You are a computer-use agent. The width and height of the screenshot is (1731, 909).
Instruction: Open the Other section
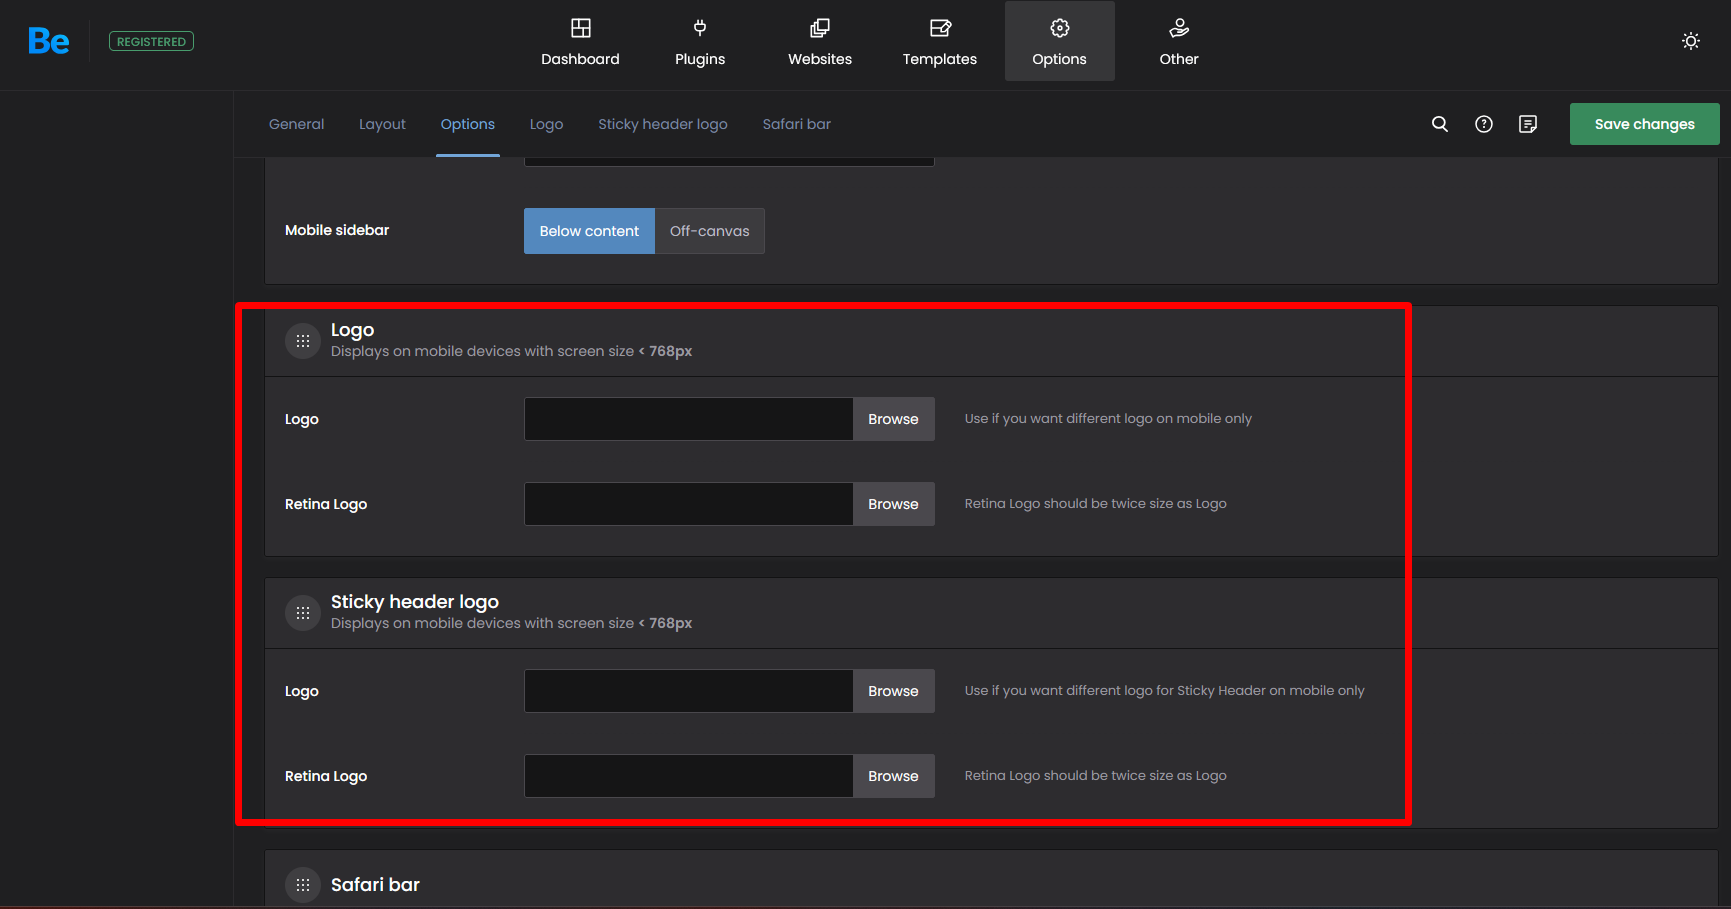pyautogui.click(x=1179, y=42)
